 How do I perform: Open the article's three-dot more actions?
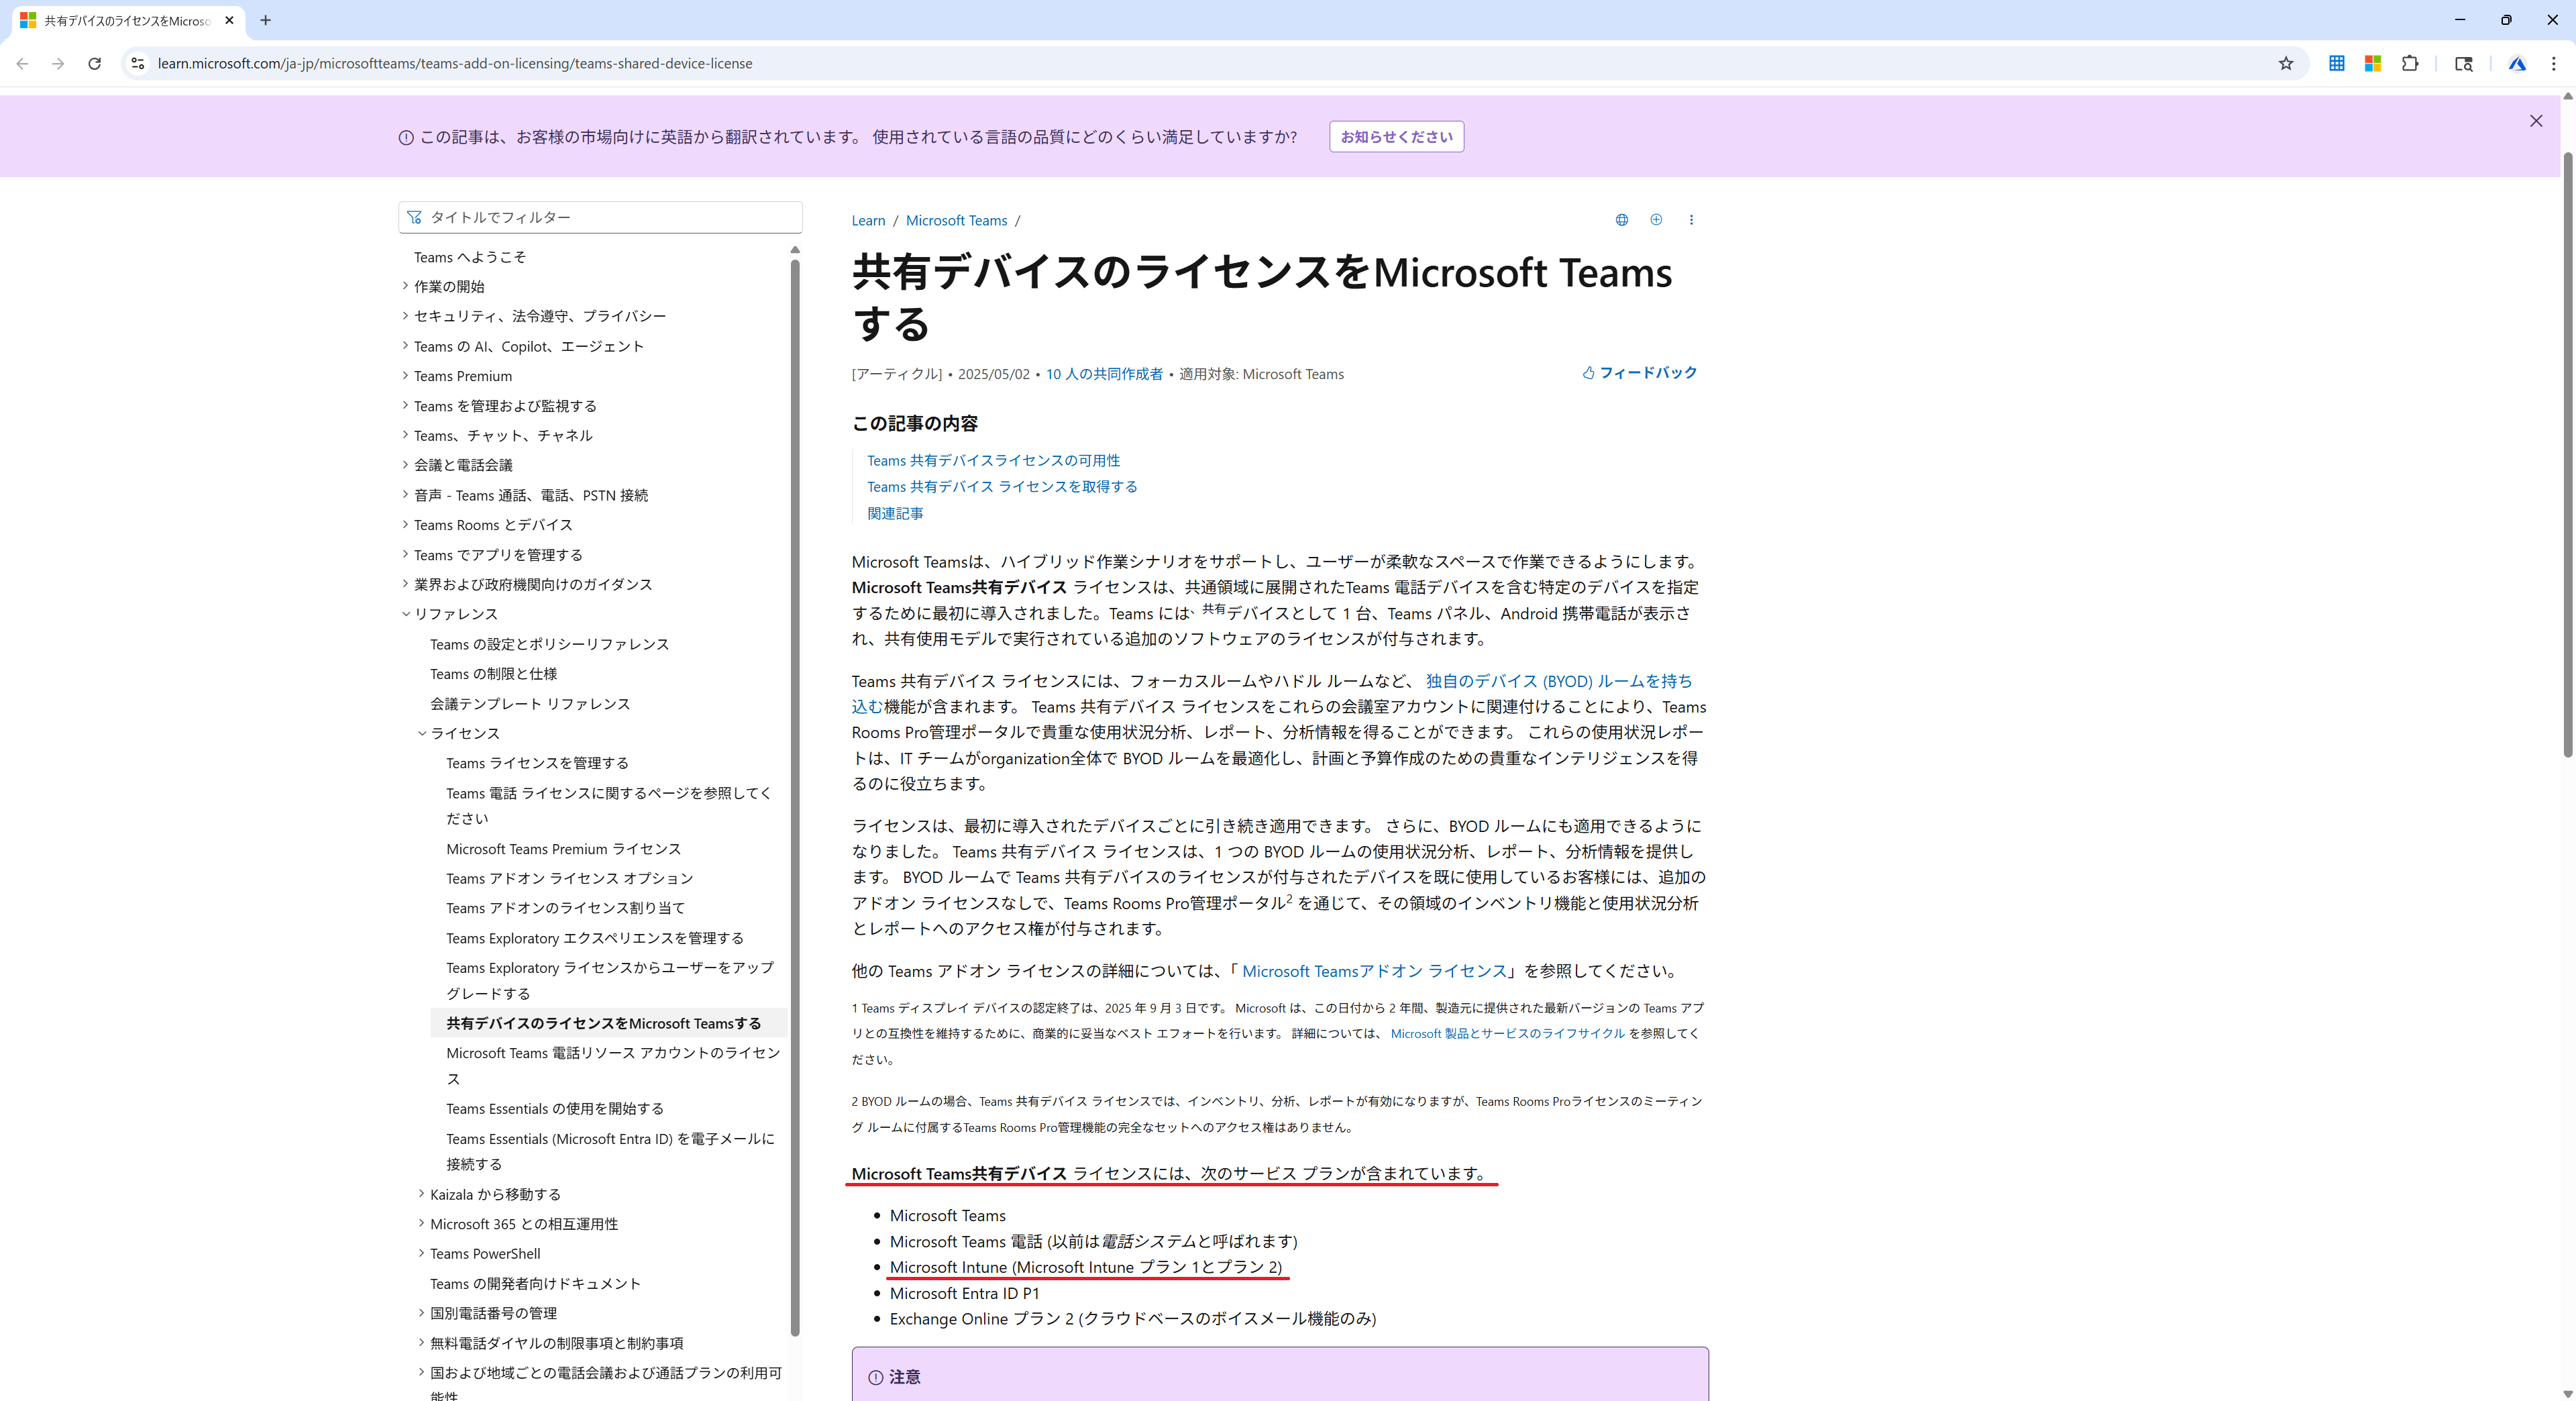[1691, 220]
